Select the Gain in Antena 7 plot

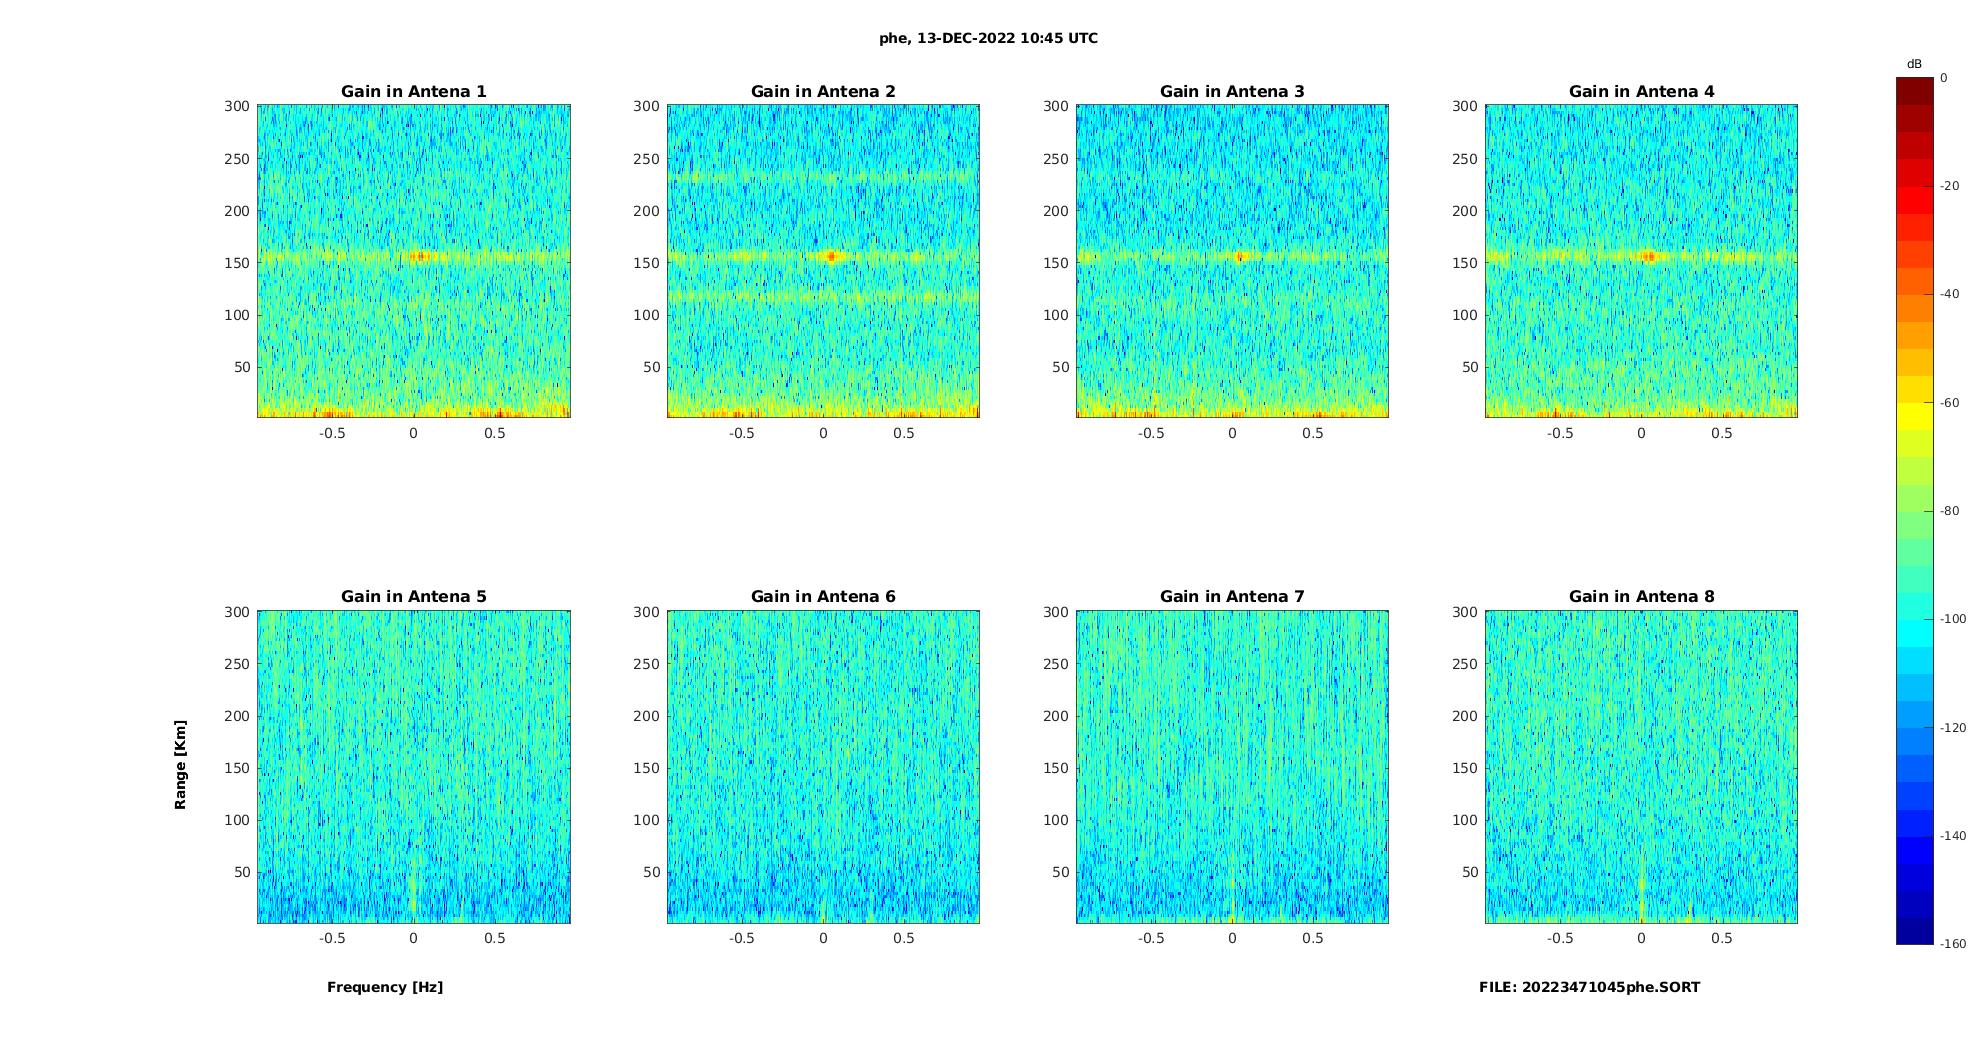pos(1232,767)
